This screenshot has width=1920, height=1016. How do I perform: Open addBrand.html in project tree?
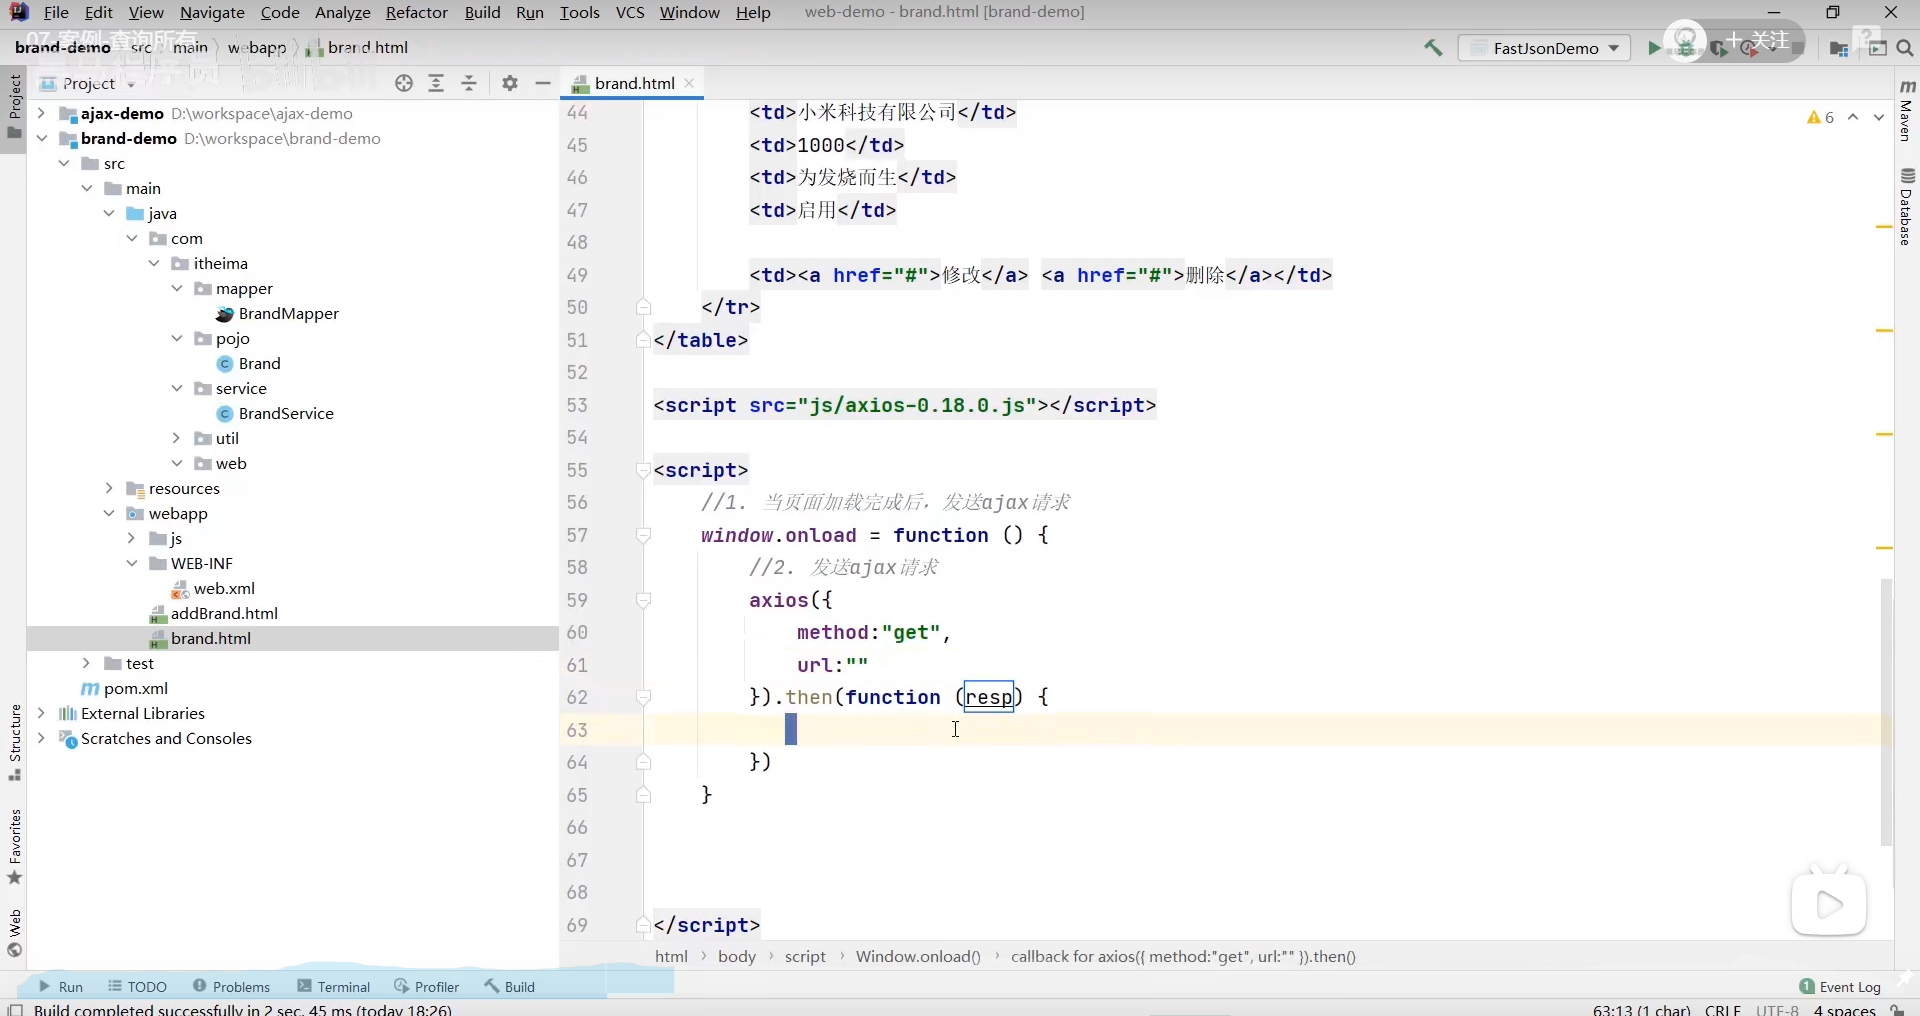[x=224, y=614]
